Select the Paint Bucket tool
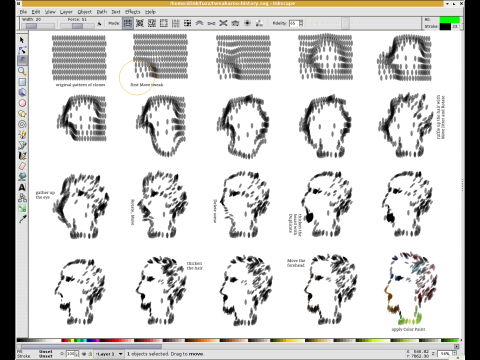 tap(22, 177)
